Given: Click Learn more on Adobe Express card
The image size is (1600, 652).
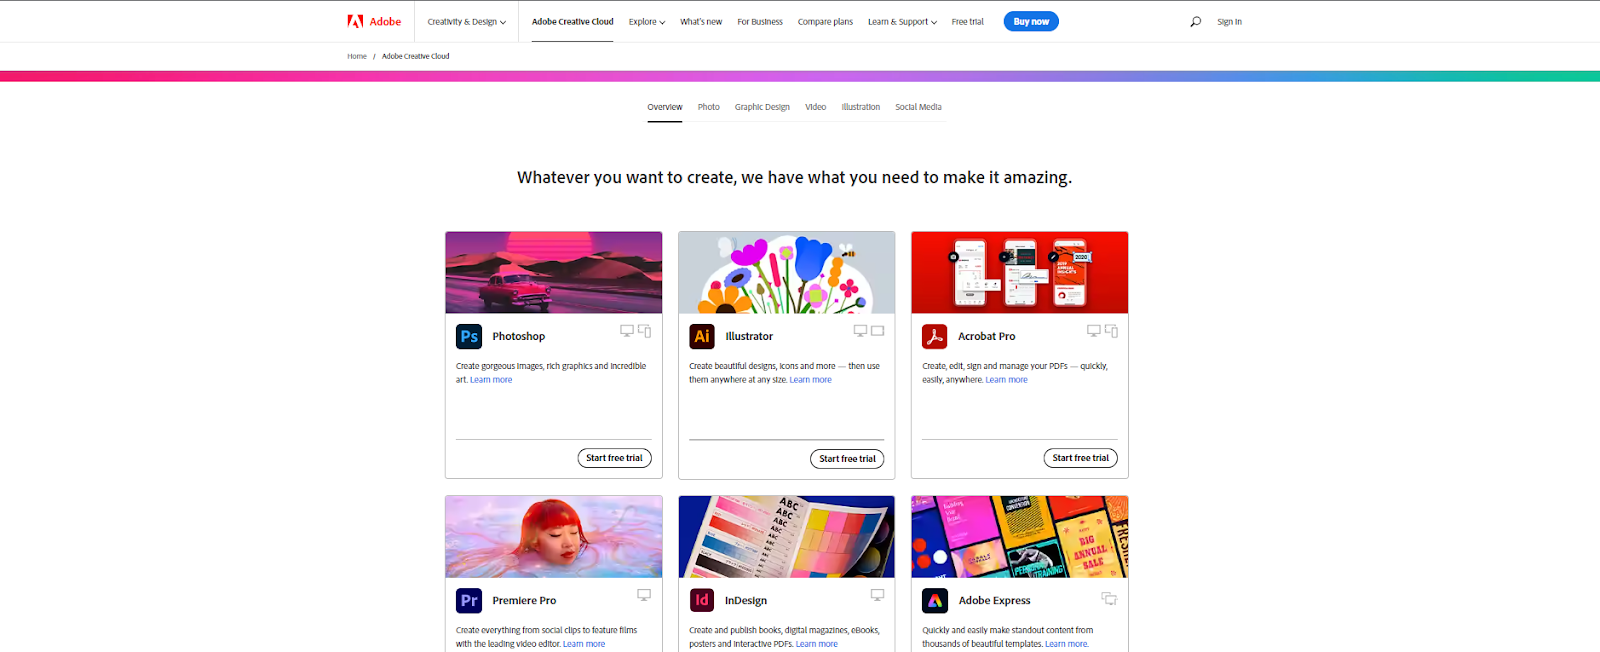Looking at the screenshot, I should (x=1067, y=644).
